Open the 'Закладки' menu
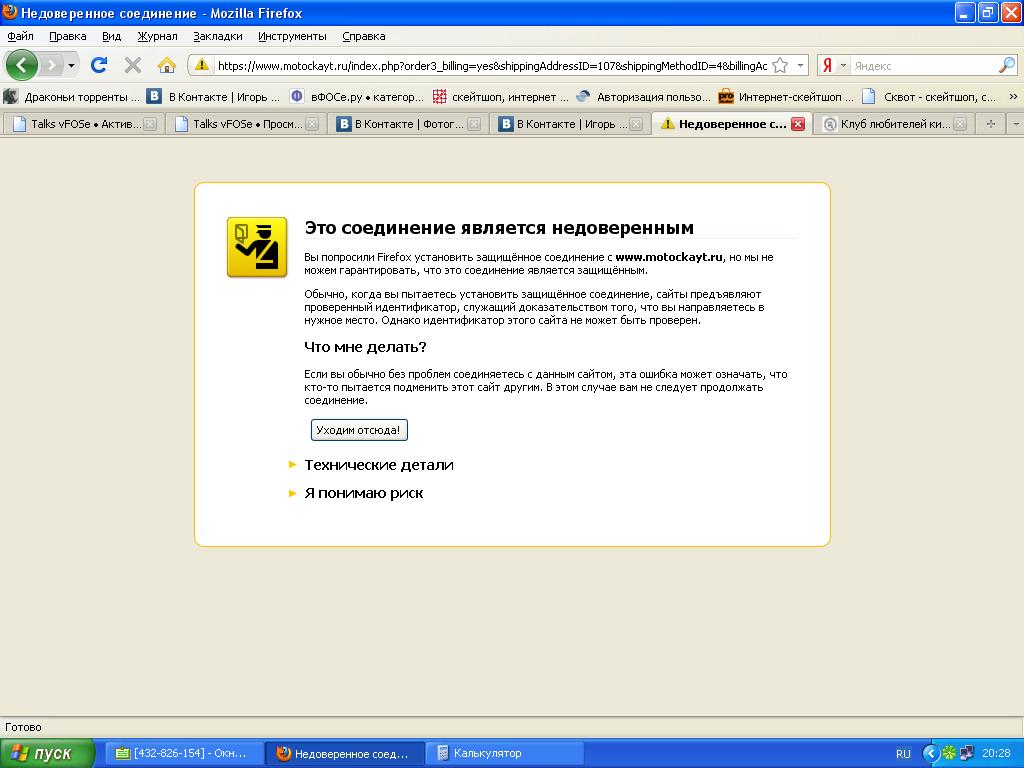The image size is (1024, 768). [x=217, y=36]
